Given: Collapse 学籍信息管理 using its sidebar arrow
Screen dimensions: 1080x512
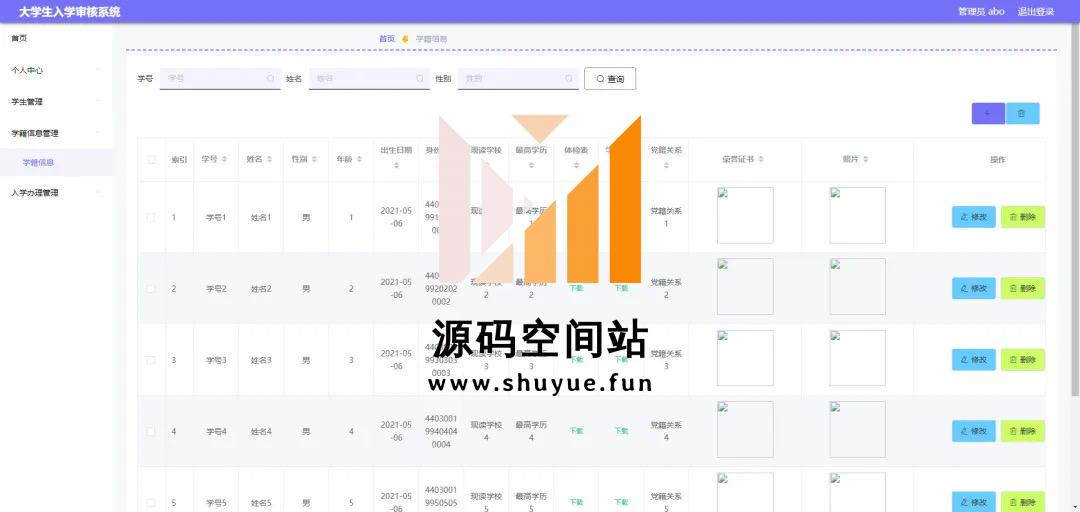Looking at the screenshot, I should point(98,133).
